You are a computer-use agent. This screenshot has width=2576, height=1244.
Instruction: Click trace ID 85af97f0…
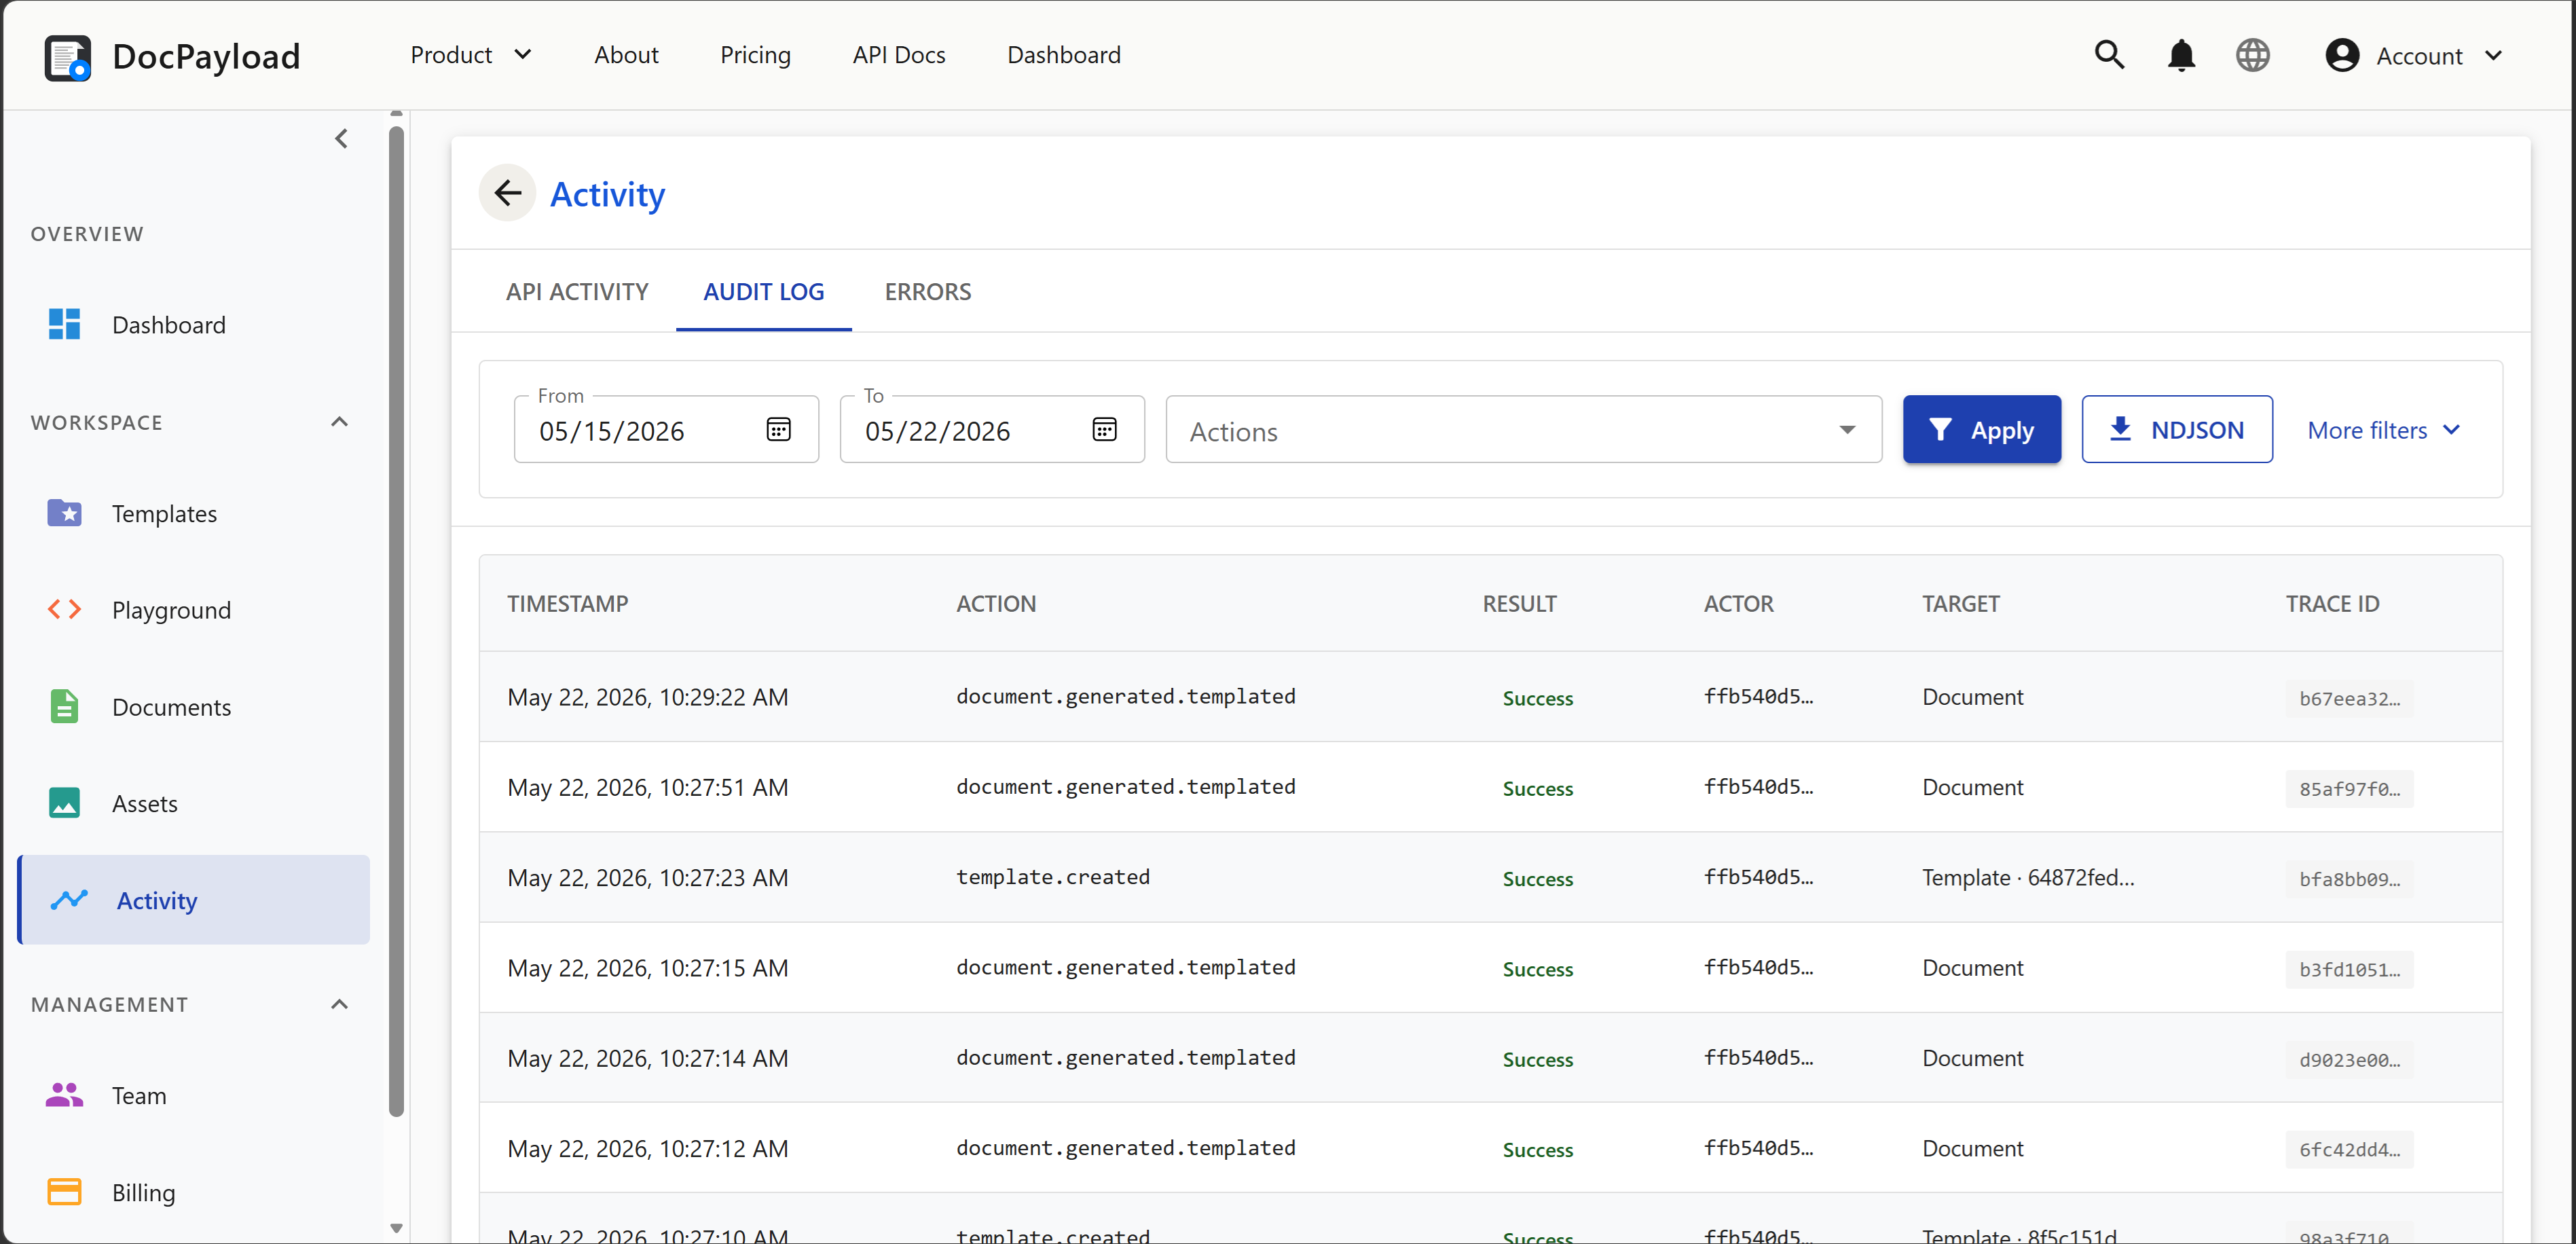[x=2349, y=788]
